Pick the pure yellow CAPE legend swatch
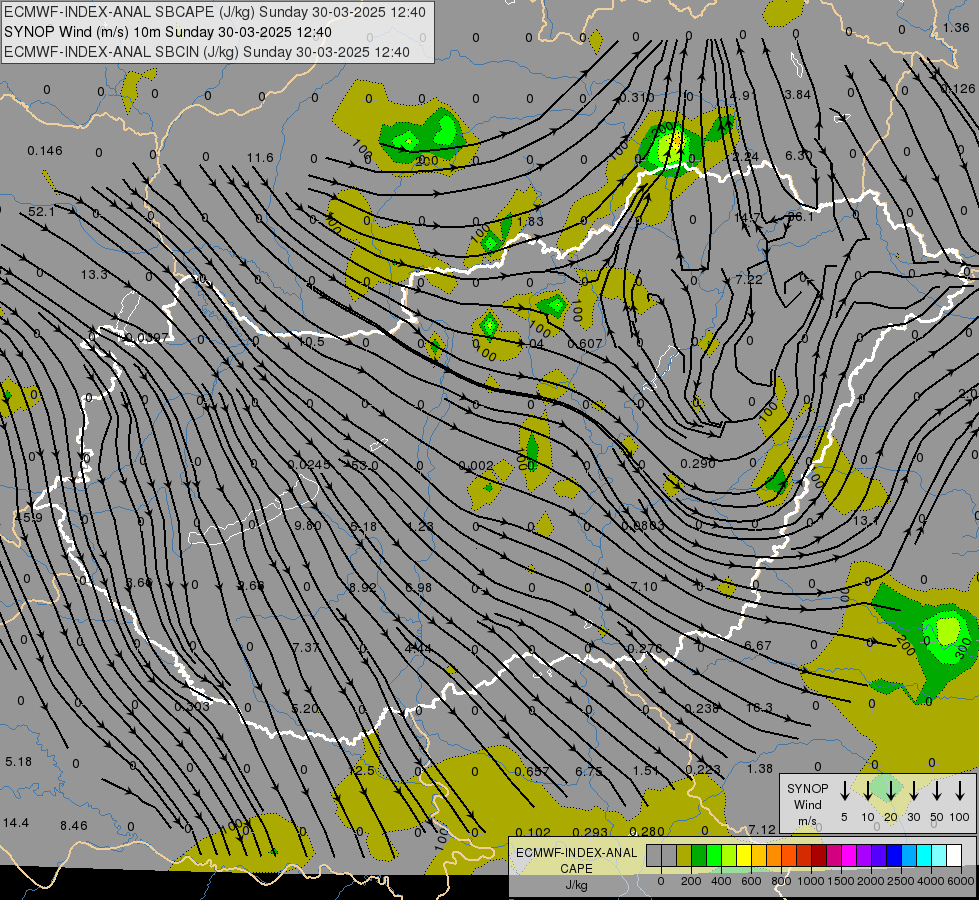Image resolution: width=979 pixels, height=900 pixels. (x=744, y=856)
